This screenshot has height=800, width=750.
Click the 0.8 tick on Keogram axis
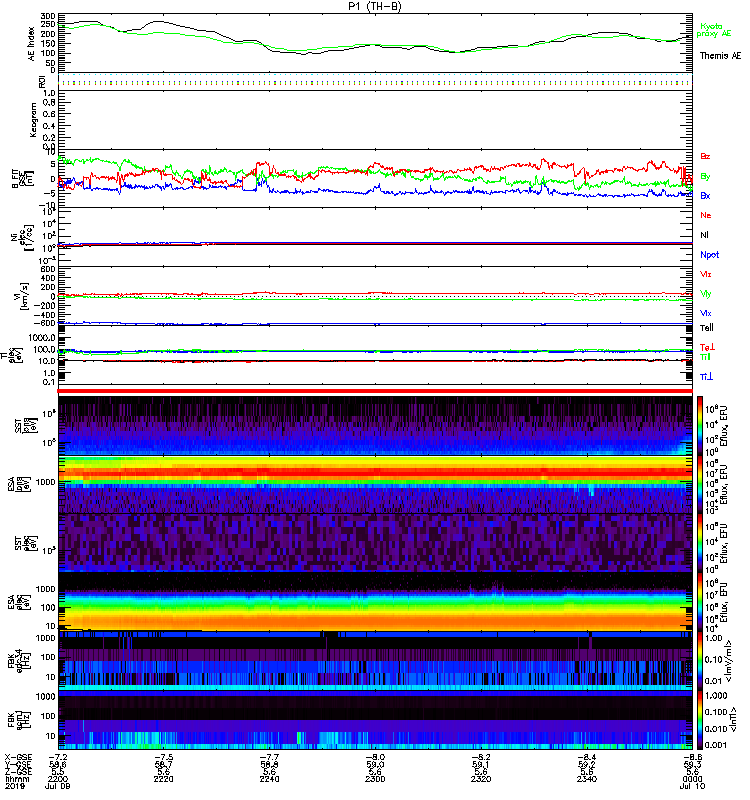click(x=49, y=103)
